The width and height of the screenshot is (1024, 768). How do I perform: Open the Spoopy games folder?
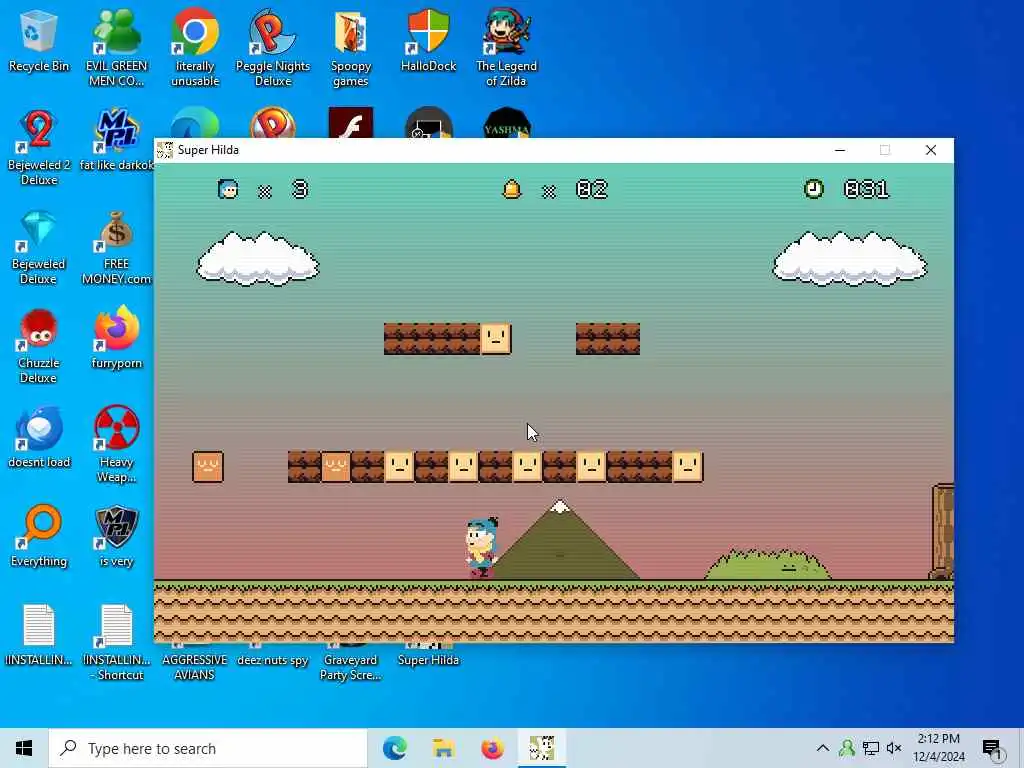[351, 47]
